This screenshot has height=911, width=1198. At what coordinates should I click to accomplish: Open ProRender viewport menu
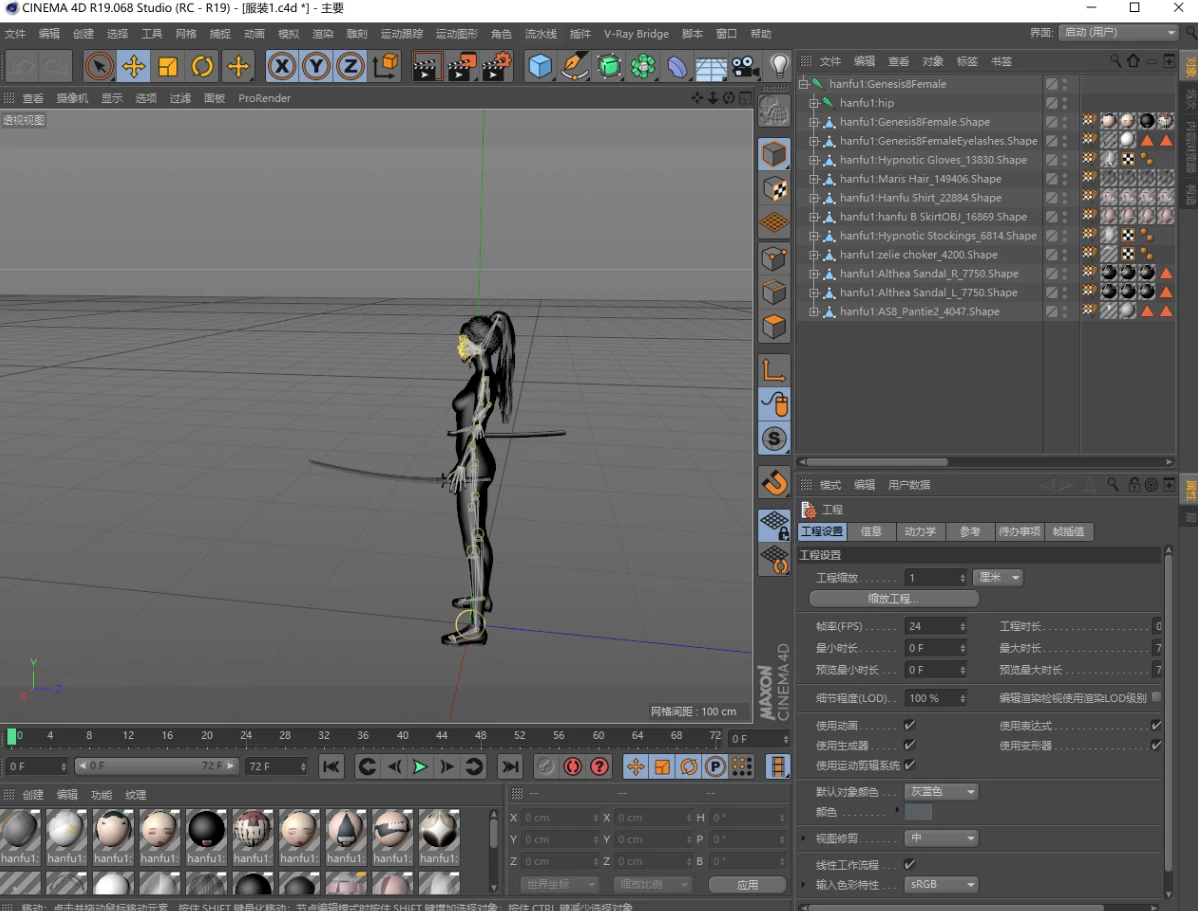264,98
